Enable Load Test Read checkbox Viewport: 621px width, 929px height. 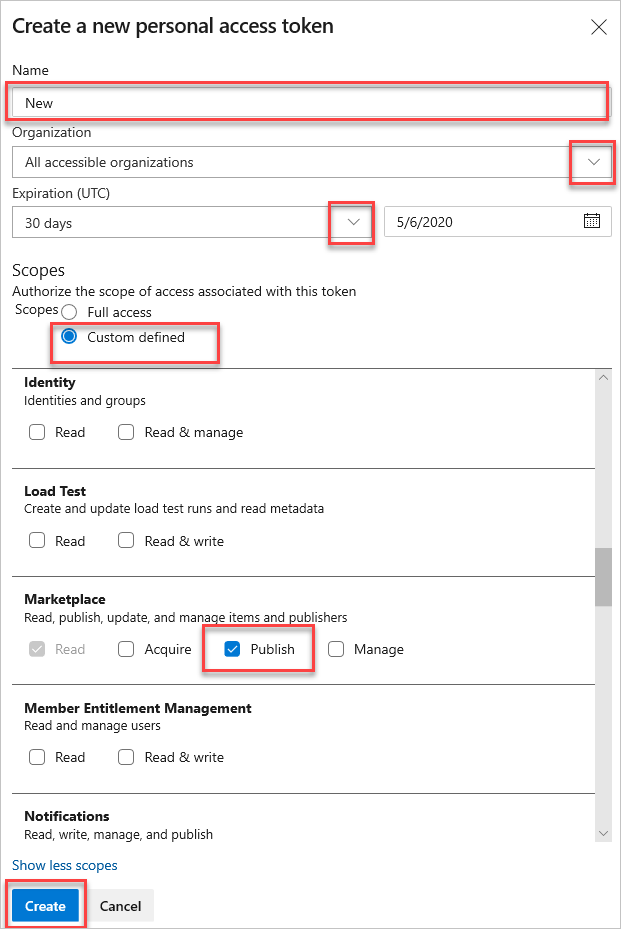click(x=37, y=541)
